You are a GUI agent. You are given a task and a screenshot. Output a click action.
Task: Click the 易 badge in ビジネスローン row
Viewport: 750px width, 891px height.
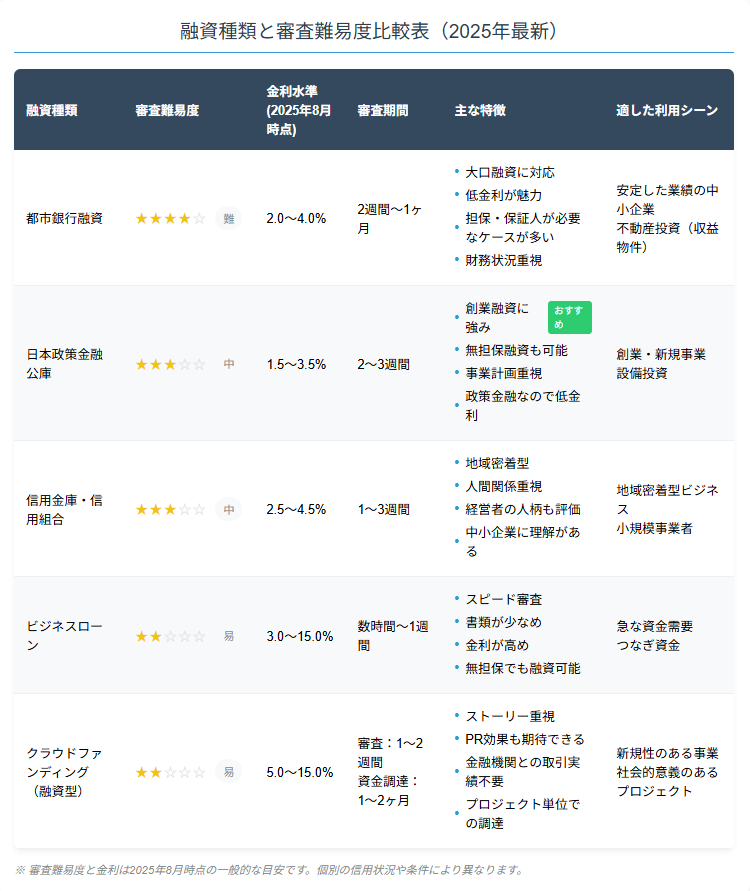[x=229, y=636]
